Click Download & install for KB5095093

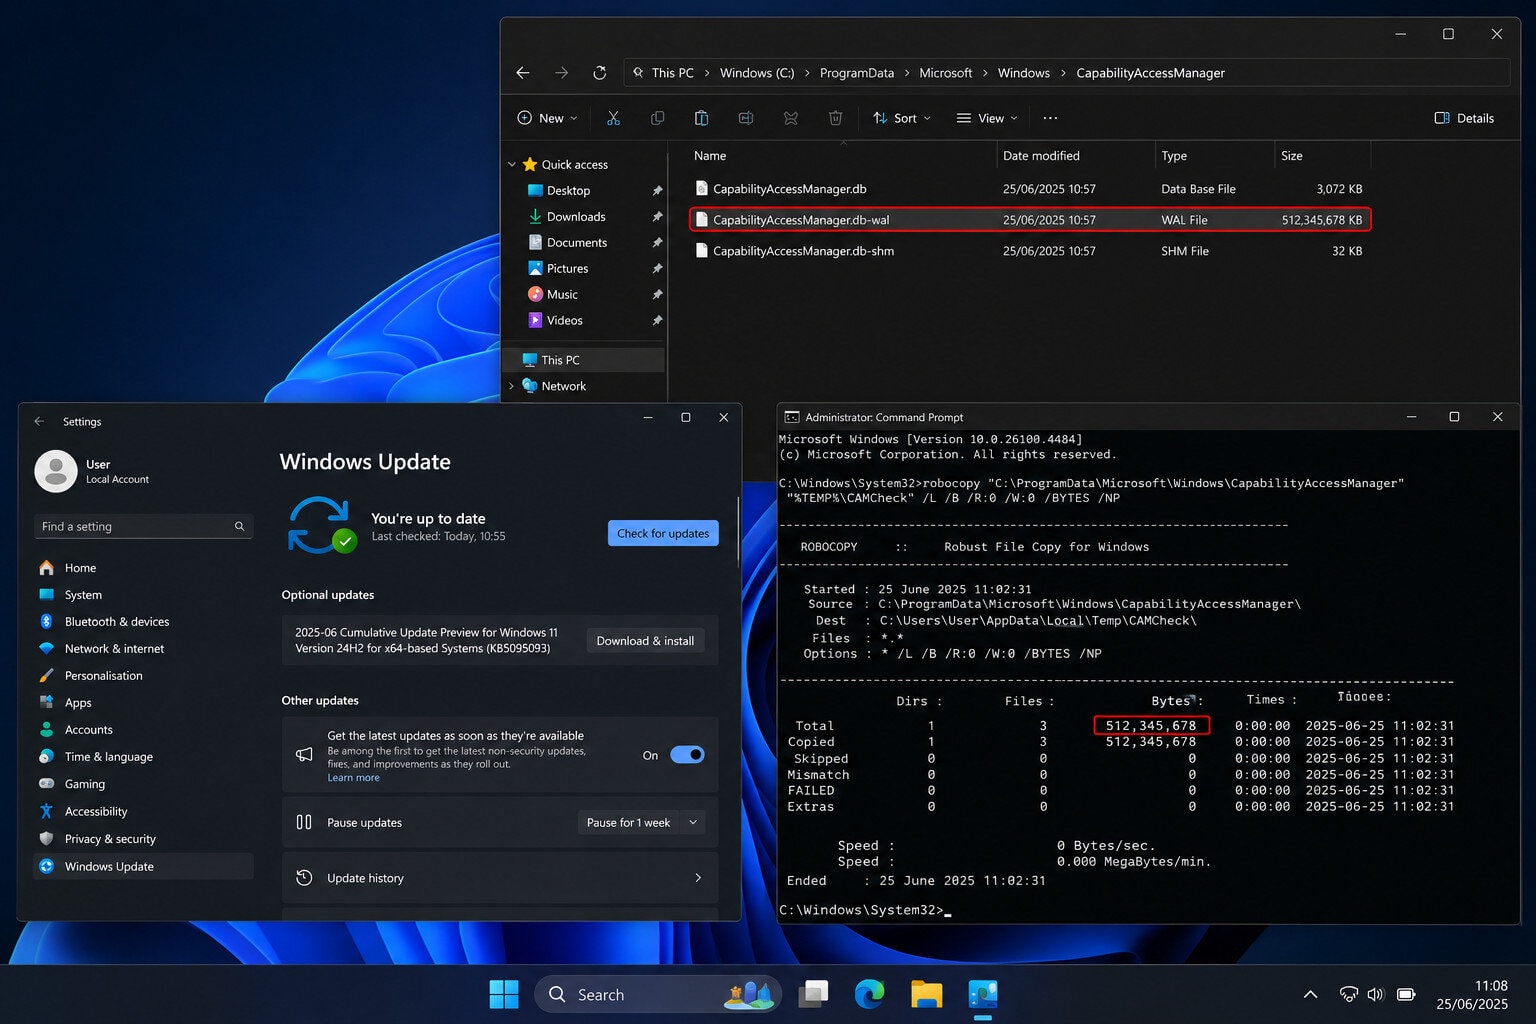[x=645, y=641]
